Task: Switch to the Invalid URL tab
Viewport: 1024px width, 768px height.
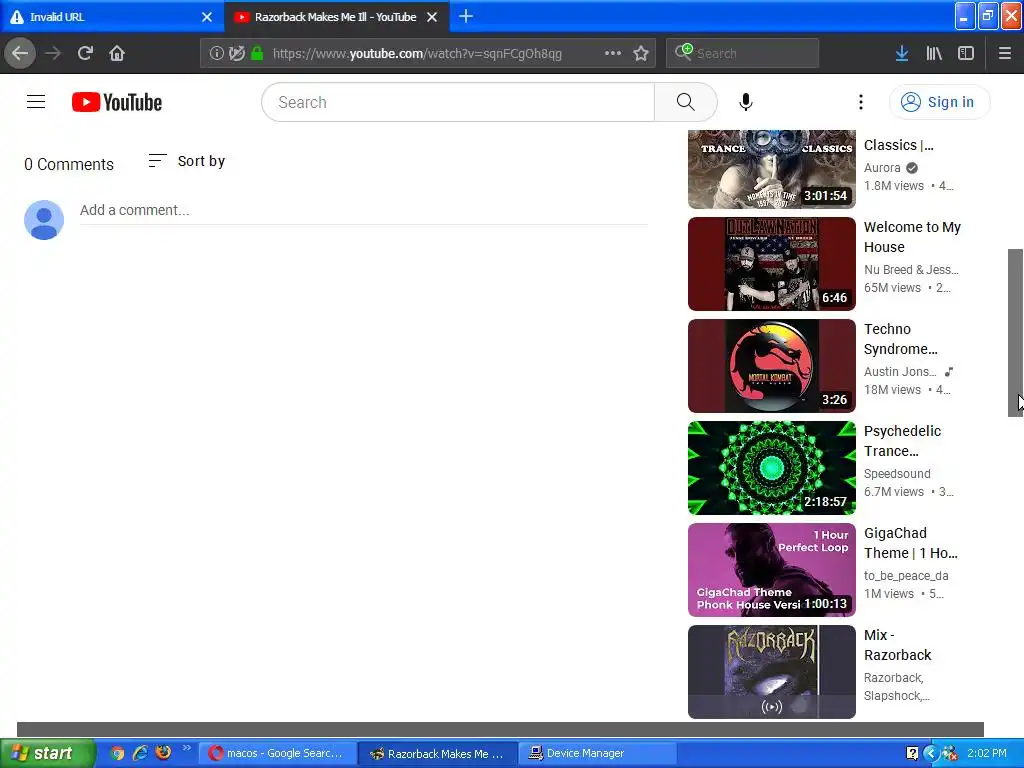Action: (x=112, y=16)
